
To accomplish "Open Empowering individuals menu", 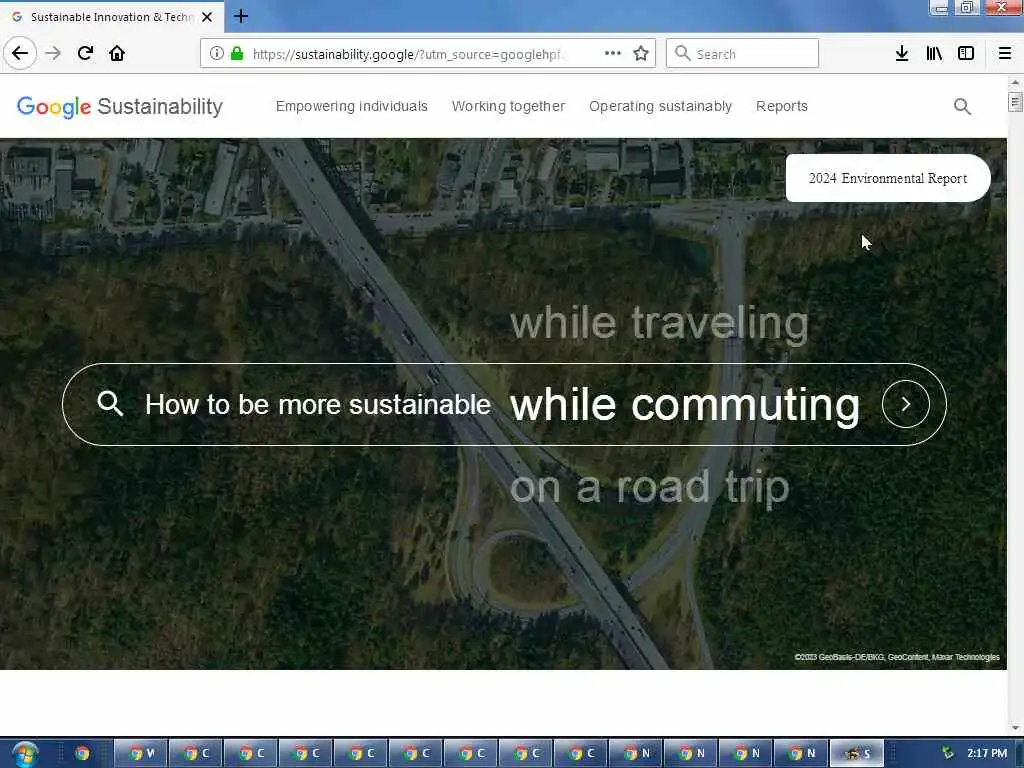I will coord(351,106).
